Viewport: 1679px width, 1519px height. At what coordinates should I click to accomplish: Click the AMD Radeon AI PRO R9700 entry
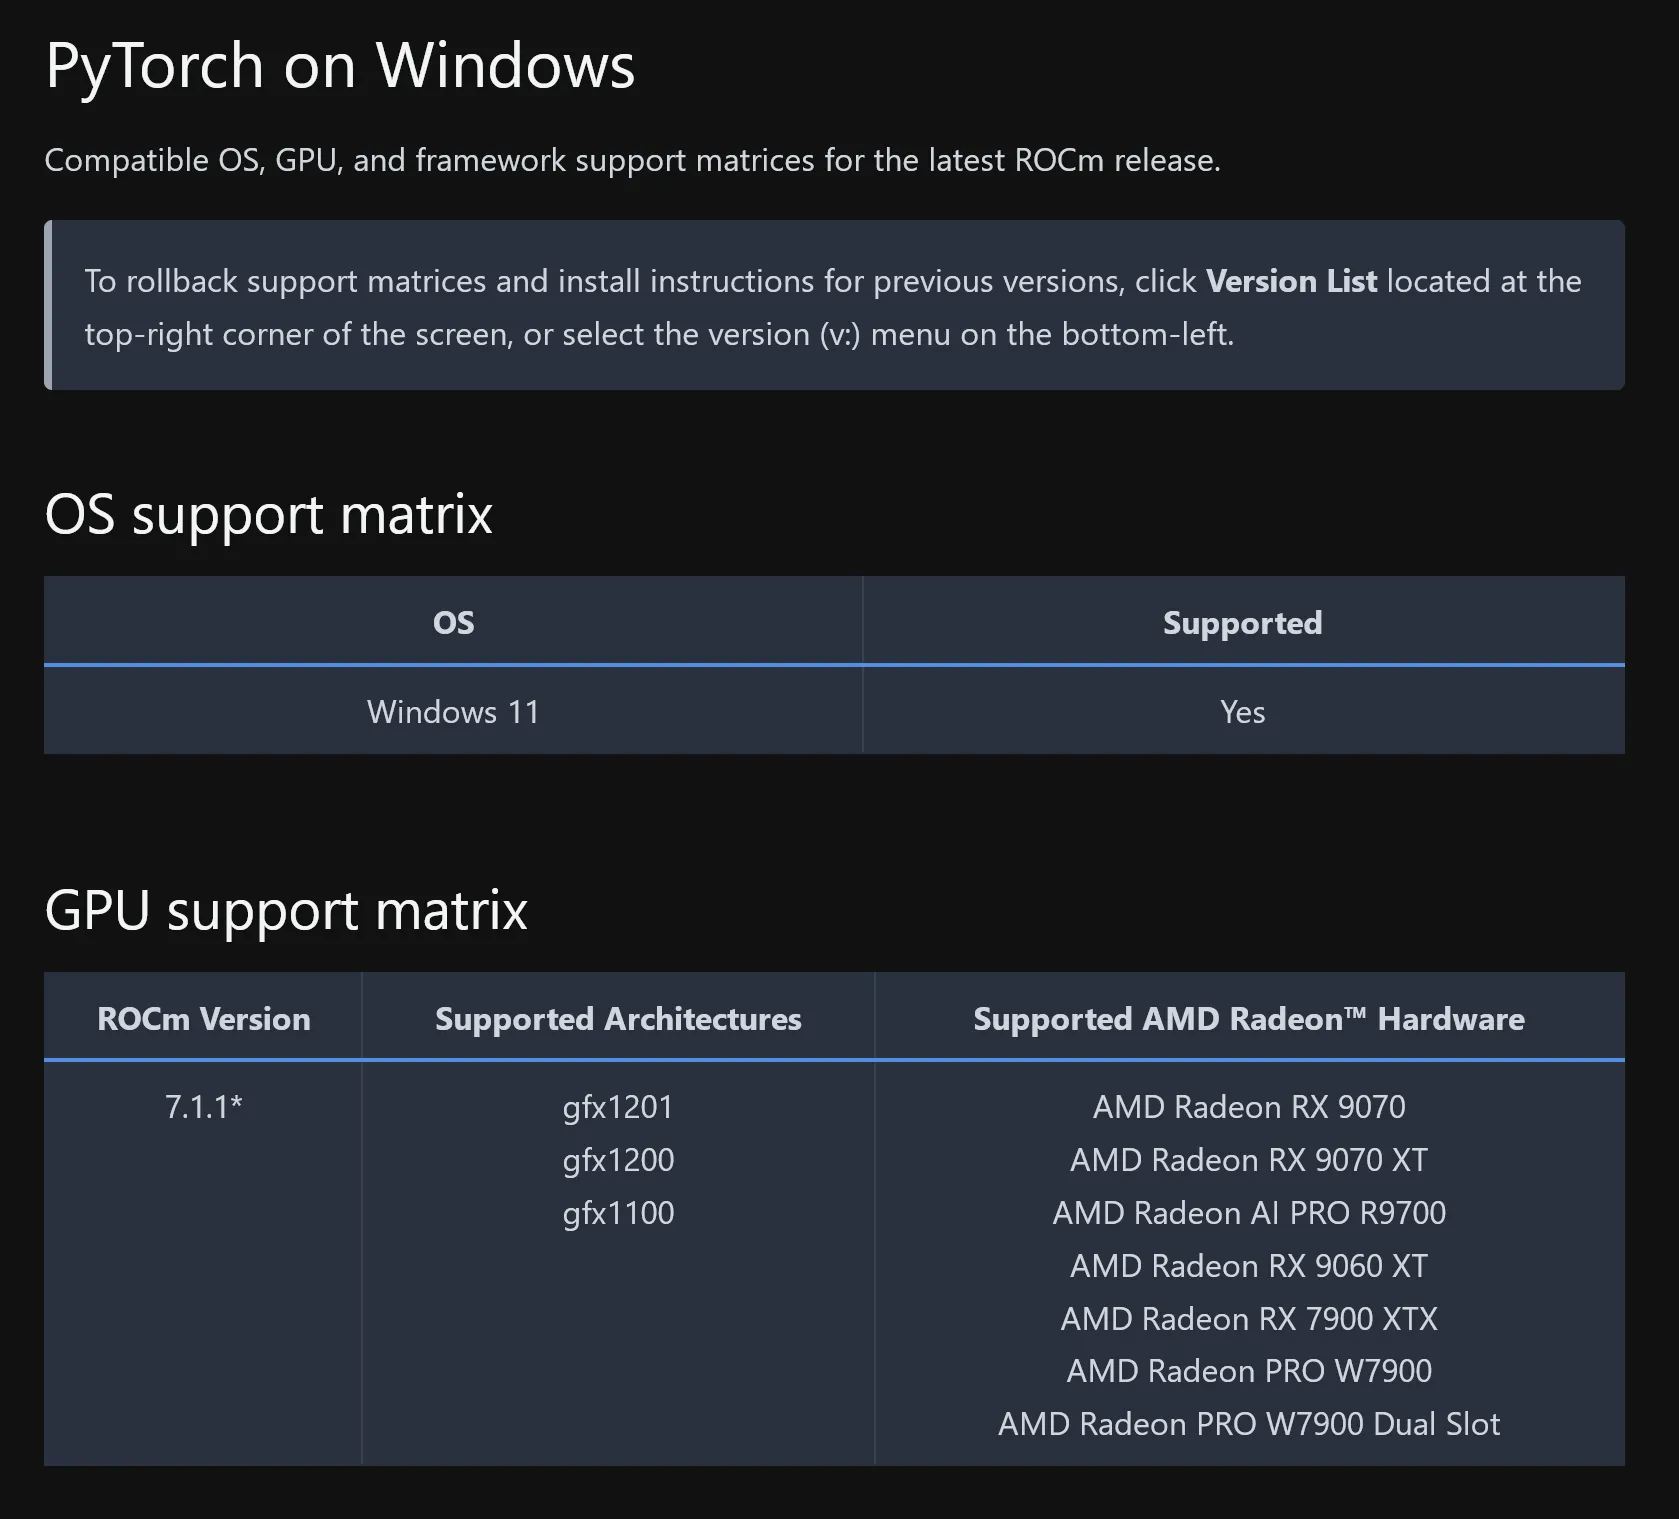(x=1249, y=1213)
